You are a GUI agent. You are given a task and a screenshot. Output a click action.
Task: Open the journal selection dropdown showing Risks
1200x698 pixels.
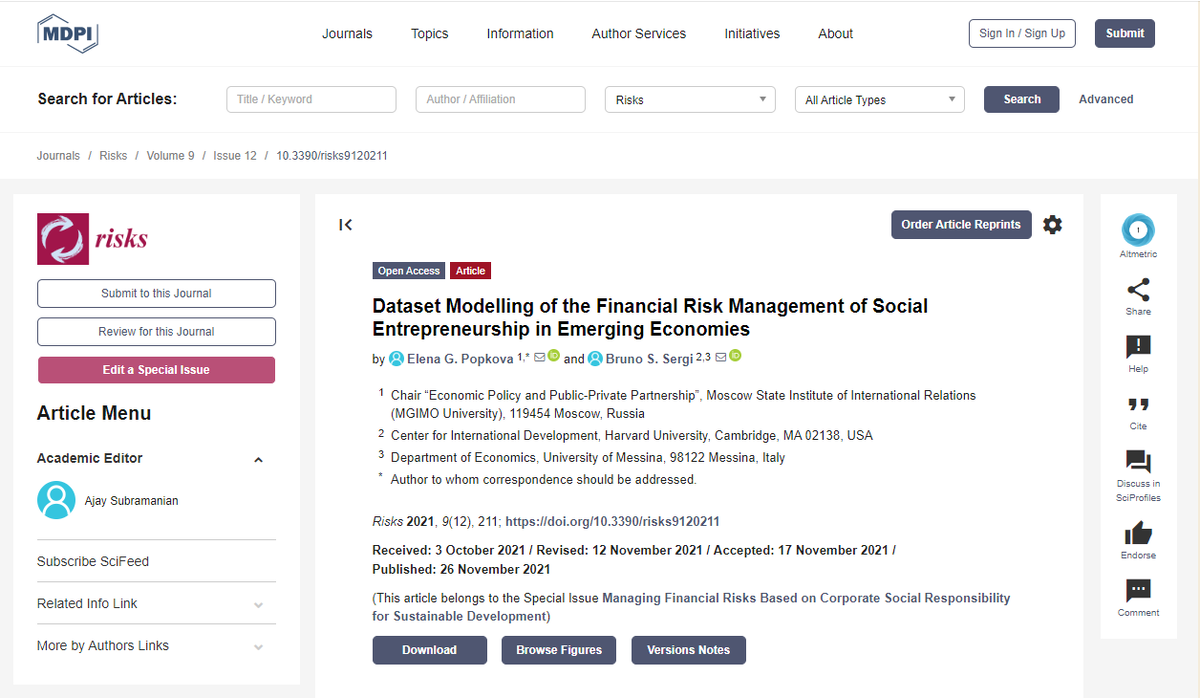(689, 99)
